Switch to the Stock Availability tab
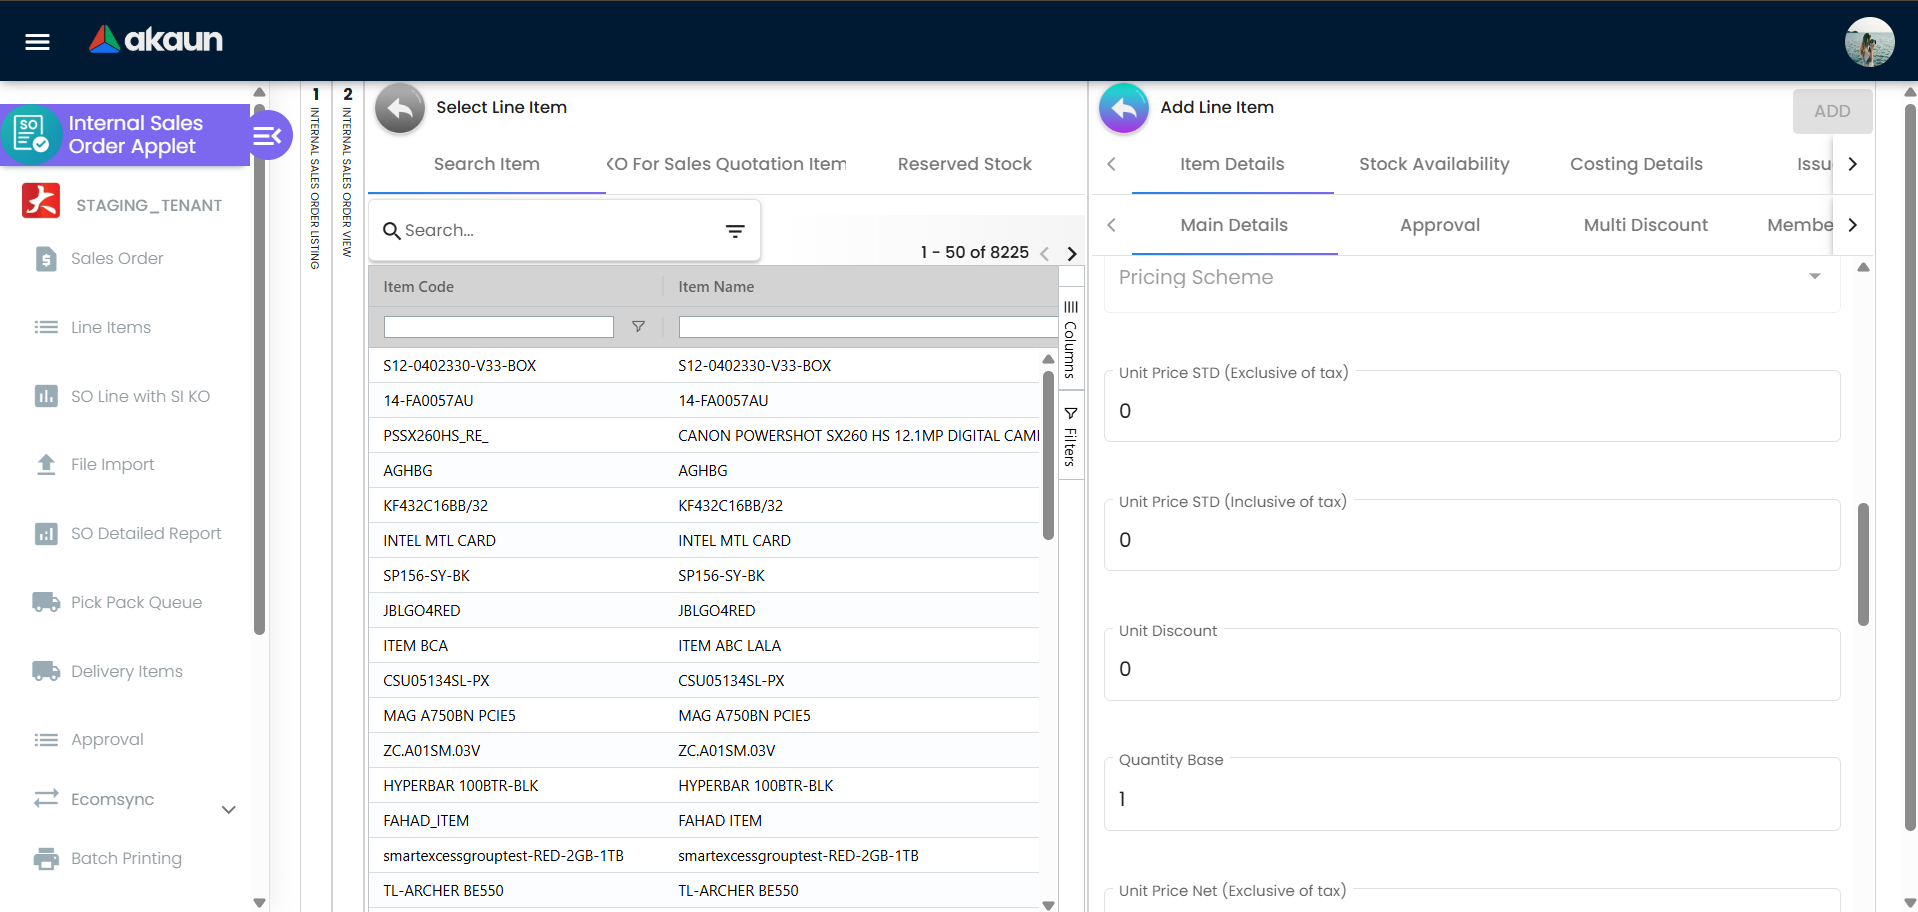Viewport: 1918px width, 912px height. point(1433,164)
